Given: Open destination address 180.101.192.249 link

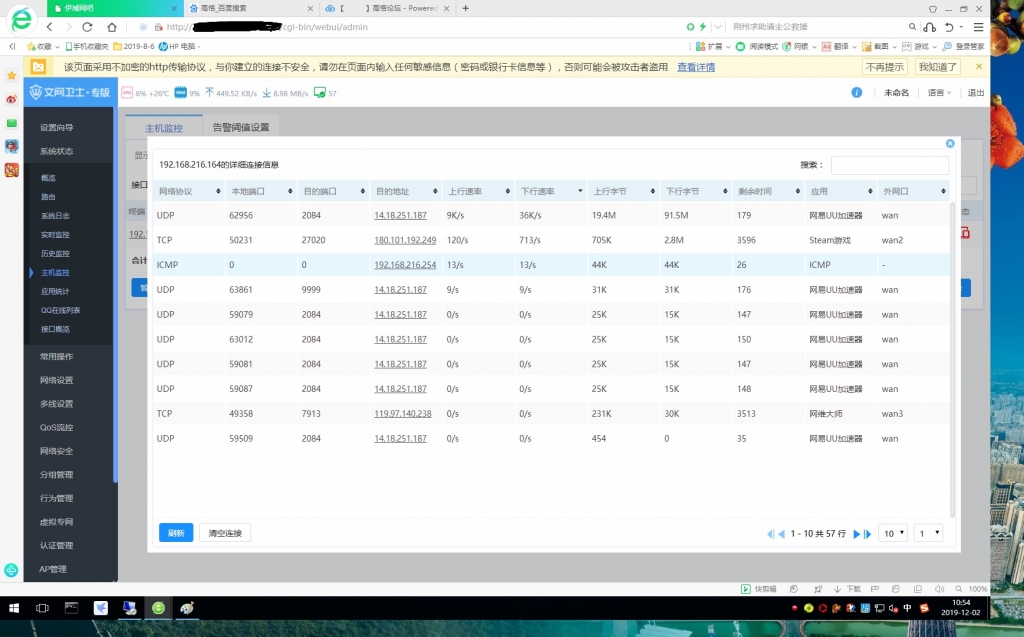Looking at the screenshot, I should tap(405, 240).
